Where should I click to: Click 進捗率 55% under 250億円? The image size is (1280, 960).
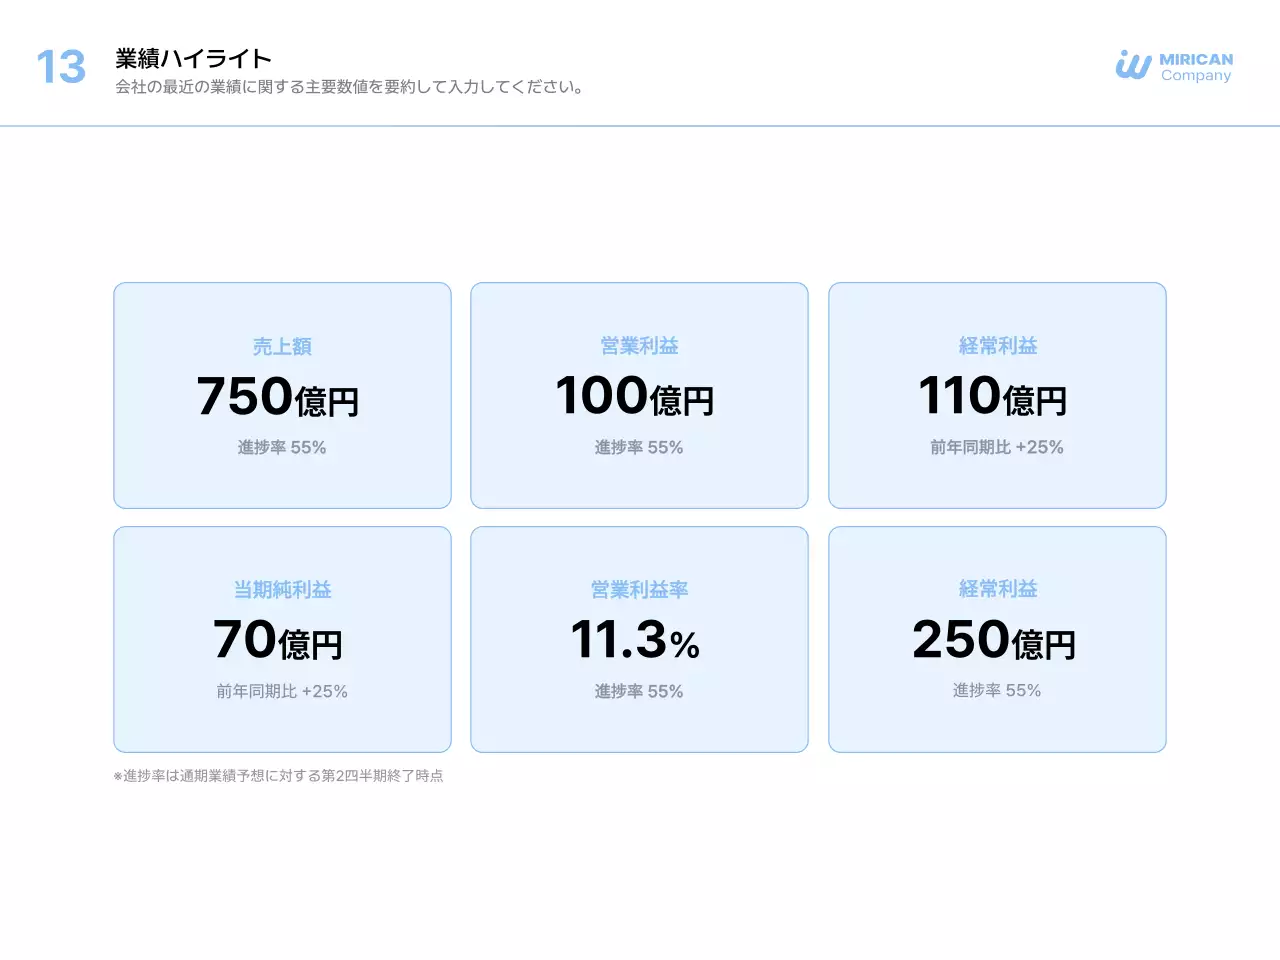(997, 691)
